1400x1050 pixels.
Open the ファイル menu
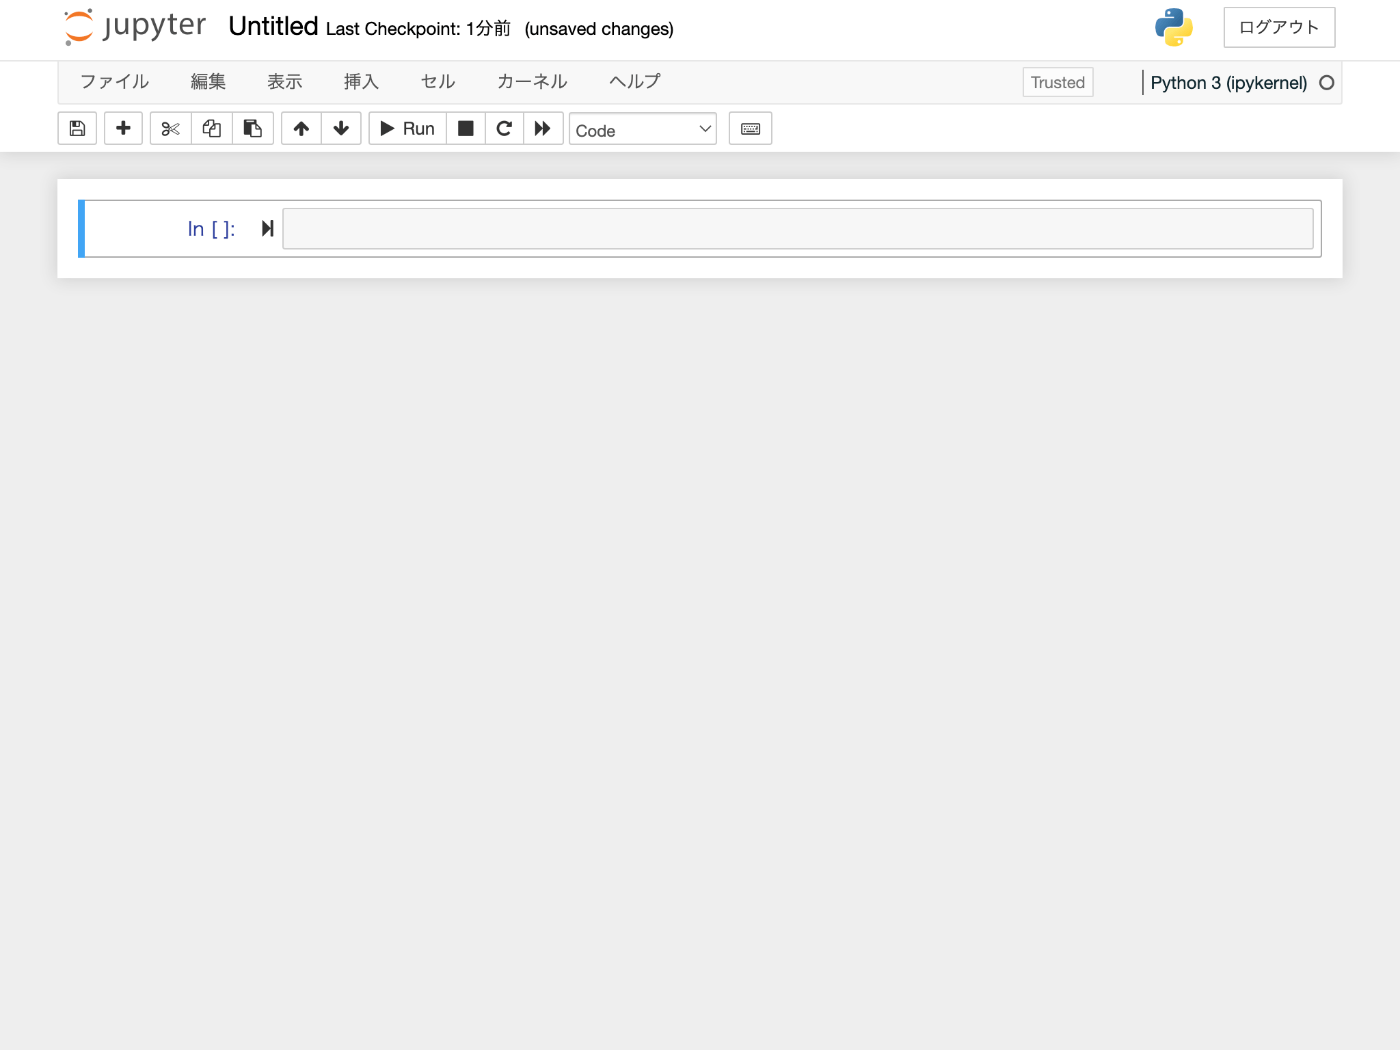tap(114, 82)
